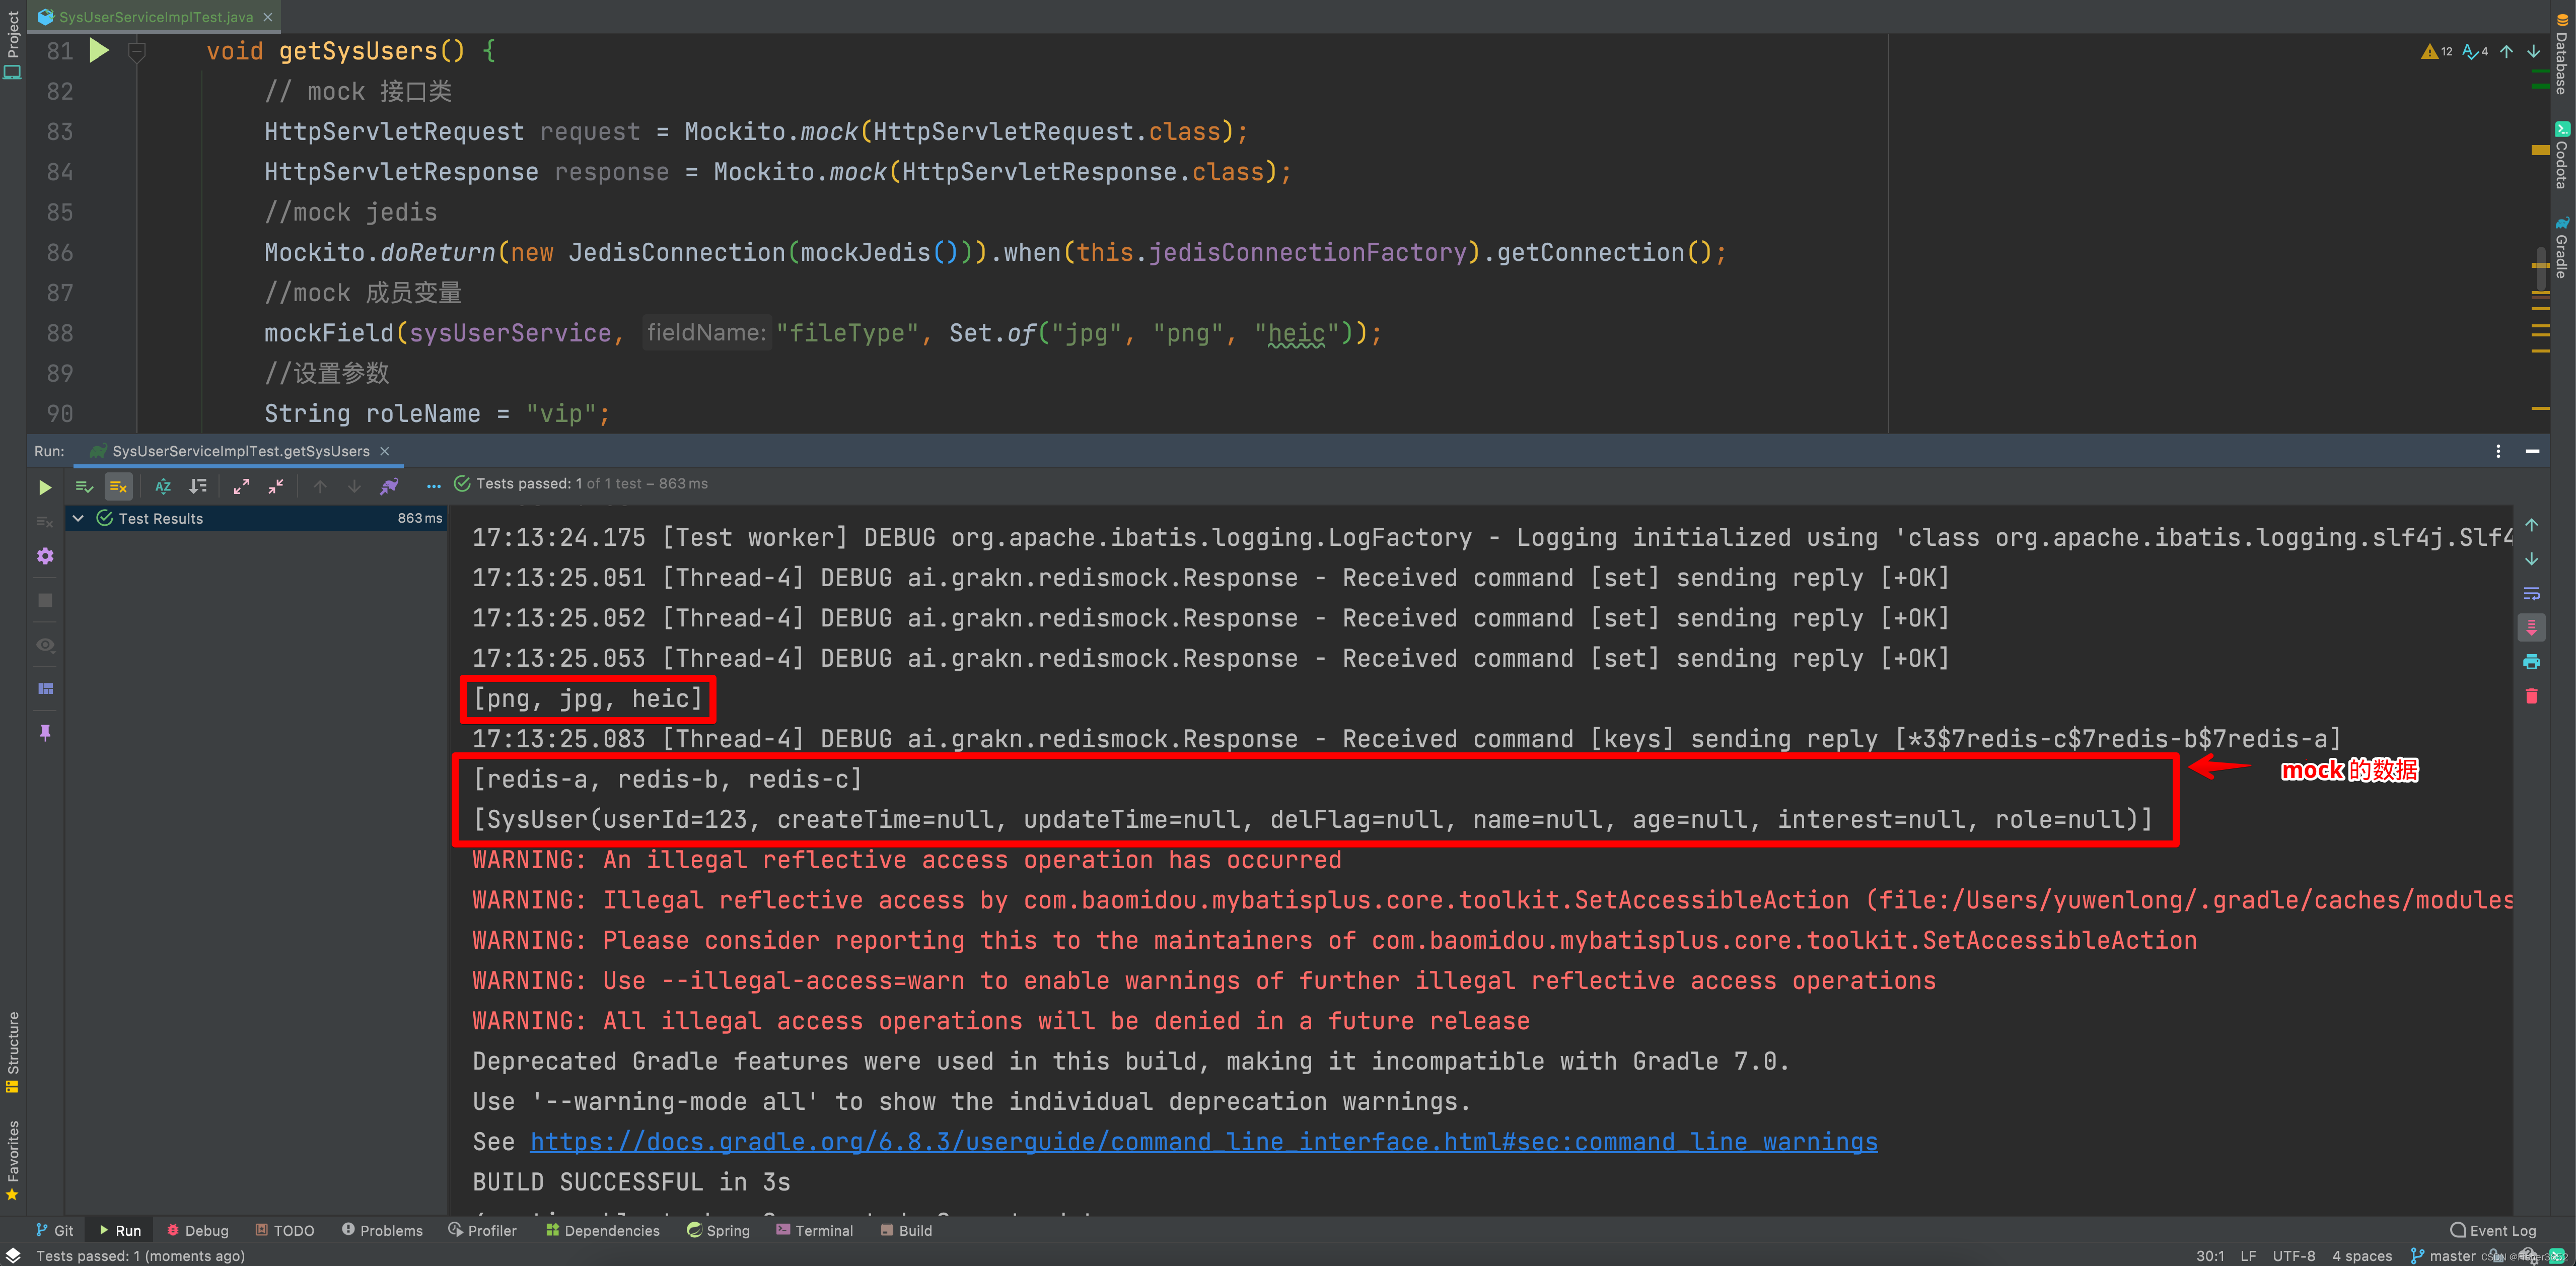Click the editor vertical scrollbar thumb

tap(2540, 268)
